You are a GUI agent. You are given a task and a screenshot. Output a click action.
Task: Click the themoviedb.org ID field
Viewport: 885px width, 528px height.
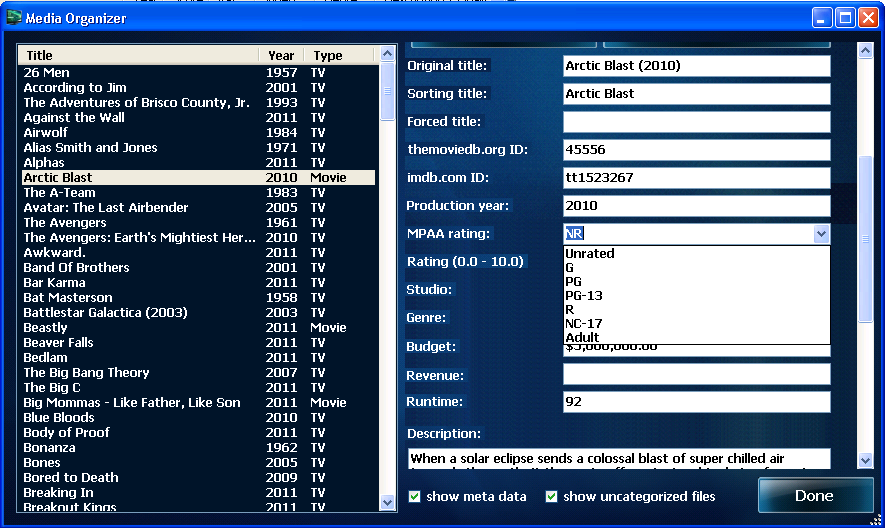pos(696,150)
